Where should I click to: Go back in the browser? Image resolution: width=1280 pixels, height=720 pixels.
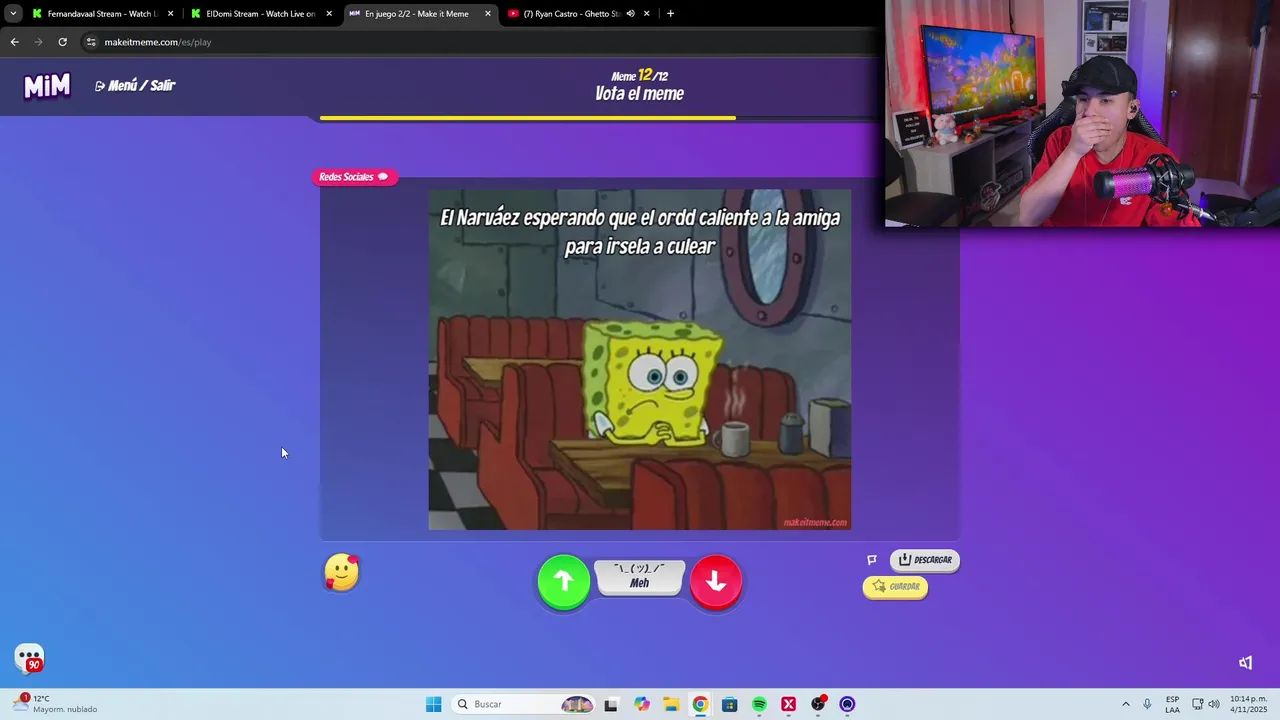pos(14,42)
